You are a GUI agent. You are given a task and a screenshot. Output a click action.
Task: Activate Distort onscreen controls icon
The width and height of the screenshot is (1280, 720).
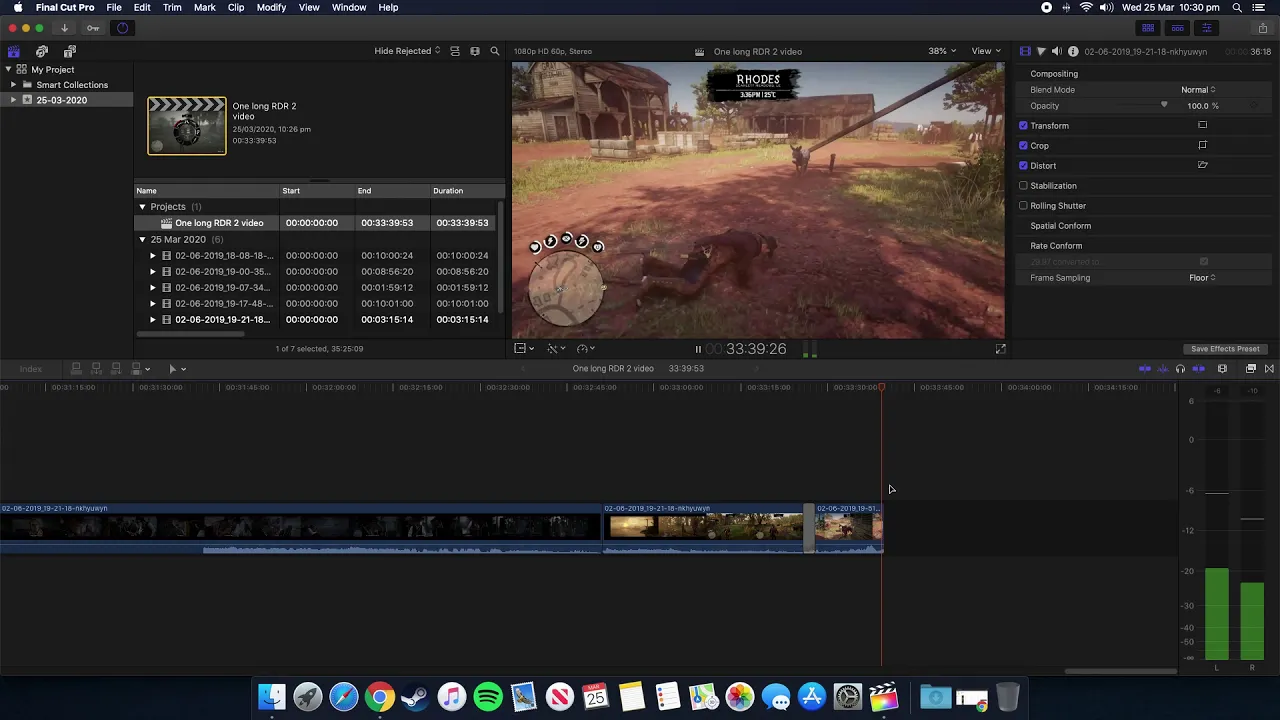click(x=1202, y=165)
